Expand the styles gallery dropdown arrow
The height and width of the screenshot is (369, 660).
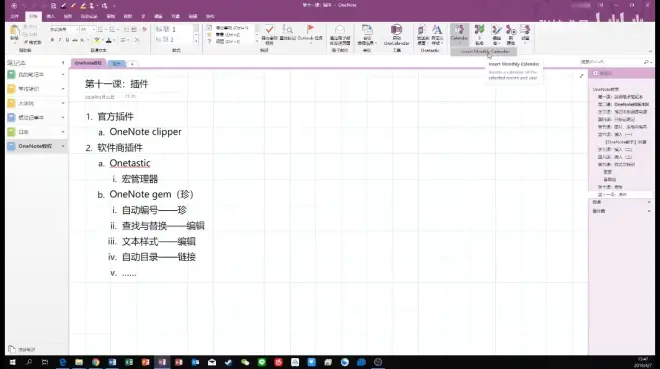(196, 42)
